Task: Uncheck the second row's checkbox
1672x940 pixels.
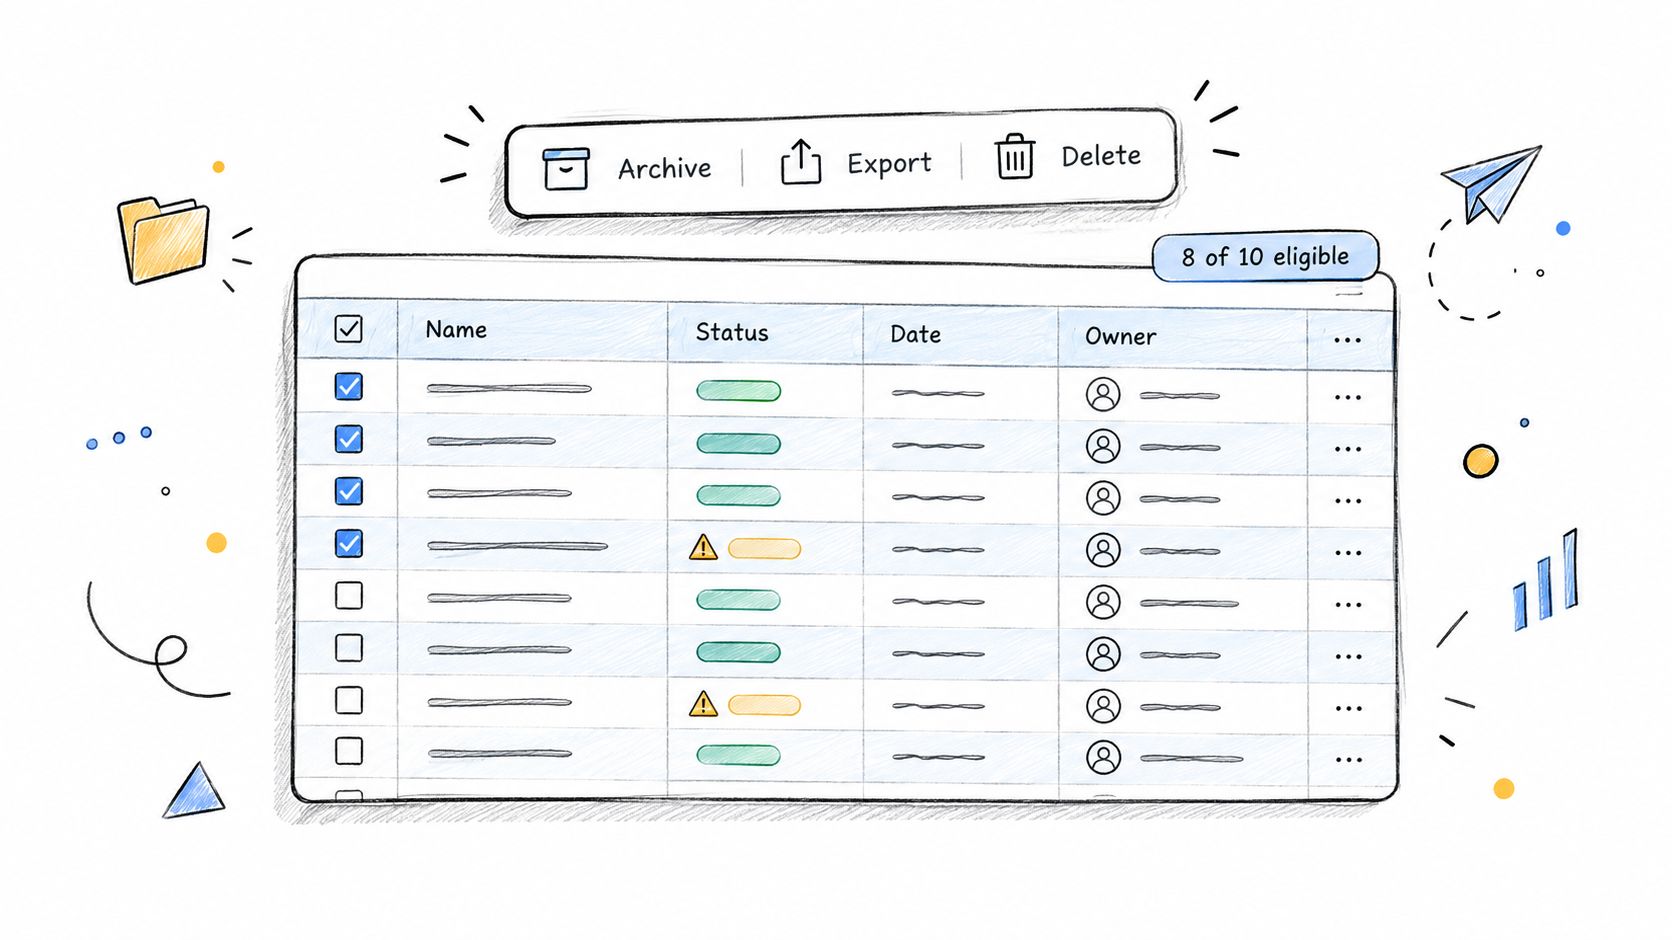Action: click(348, 438)
